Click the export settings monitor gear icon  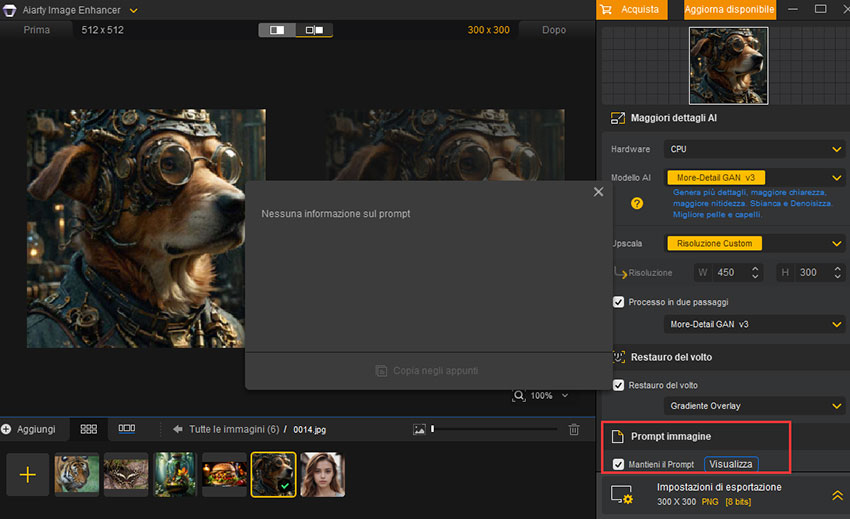[622, 495]
